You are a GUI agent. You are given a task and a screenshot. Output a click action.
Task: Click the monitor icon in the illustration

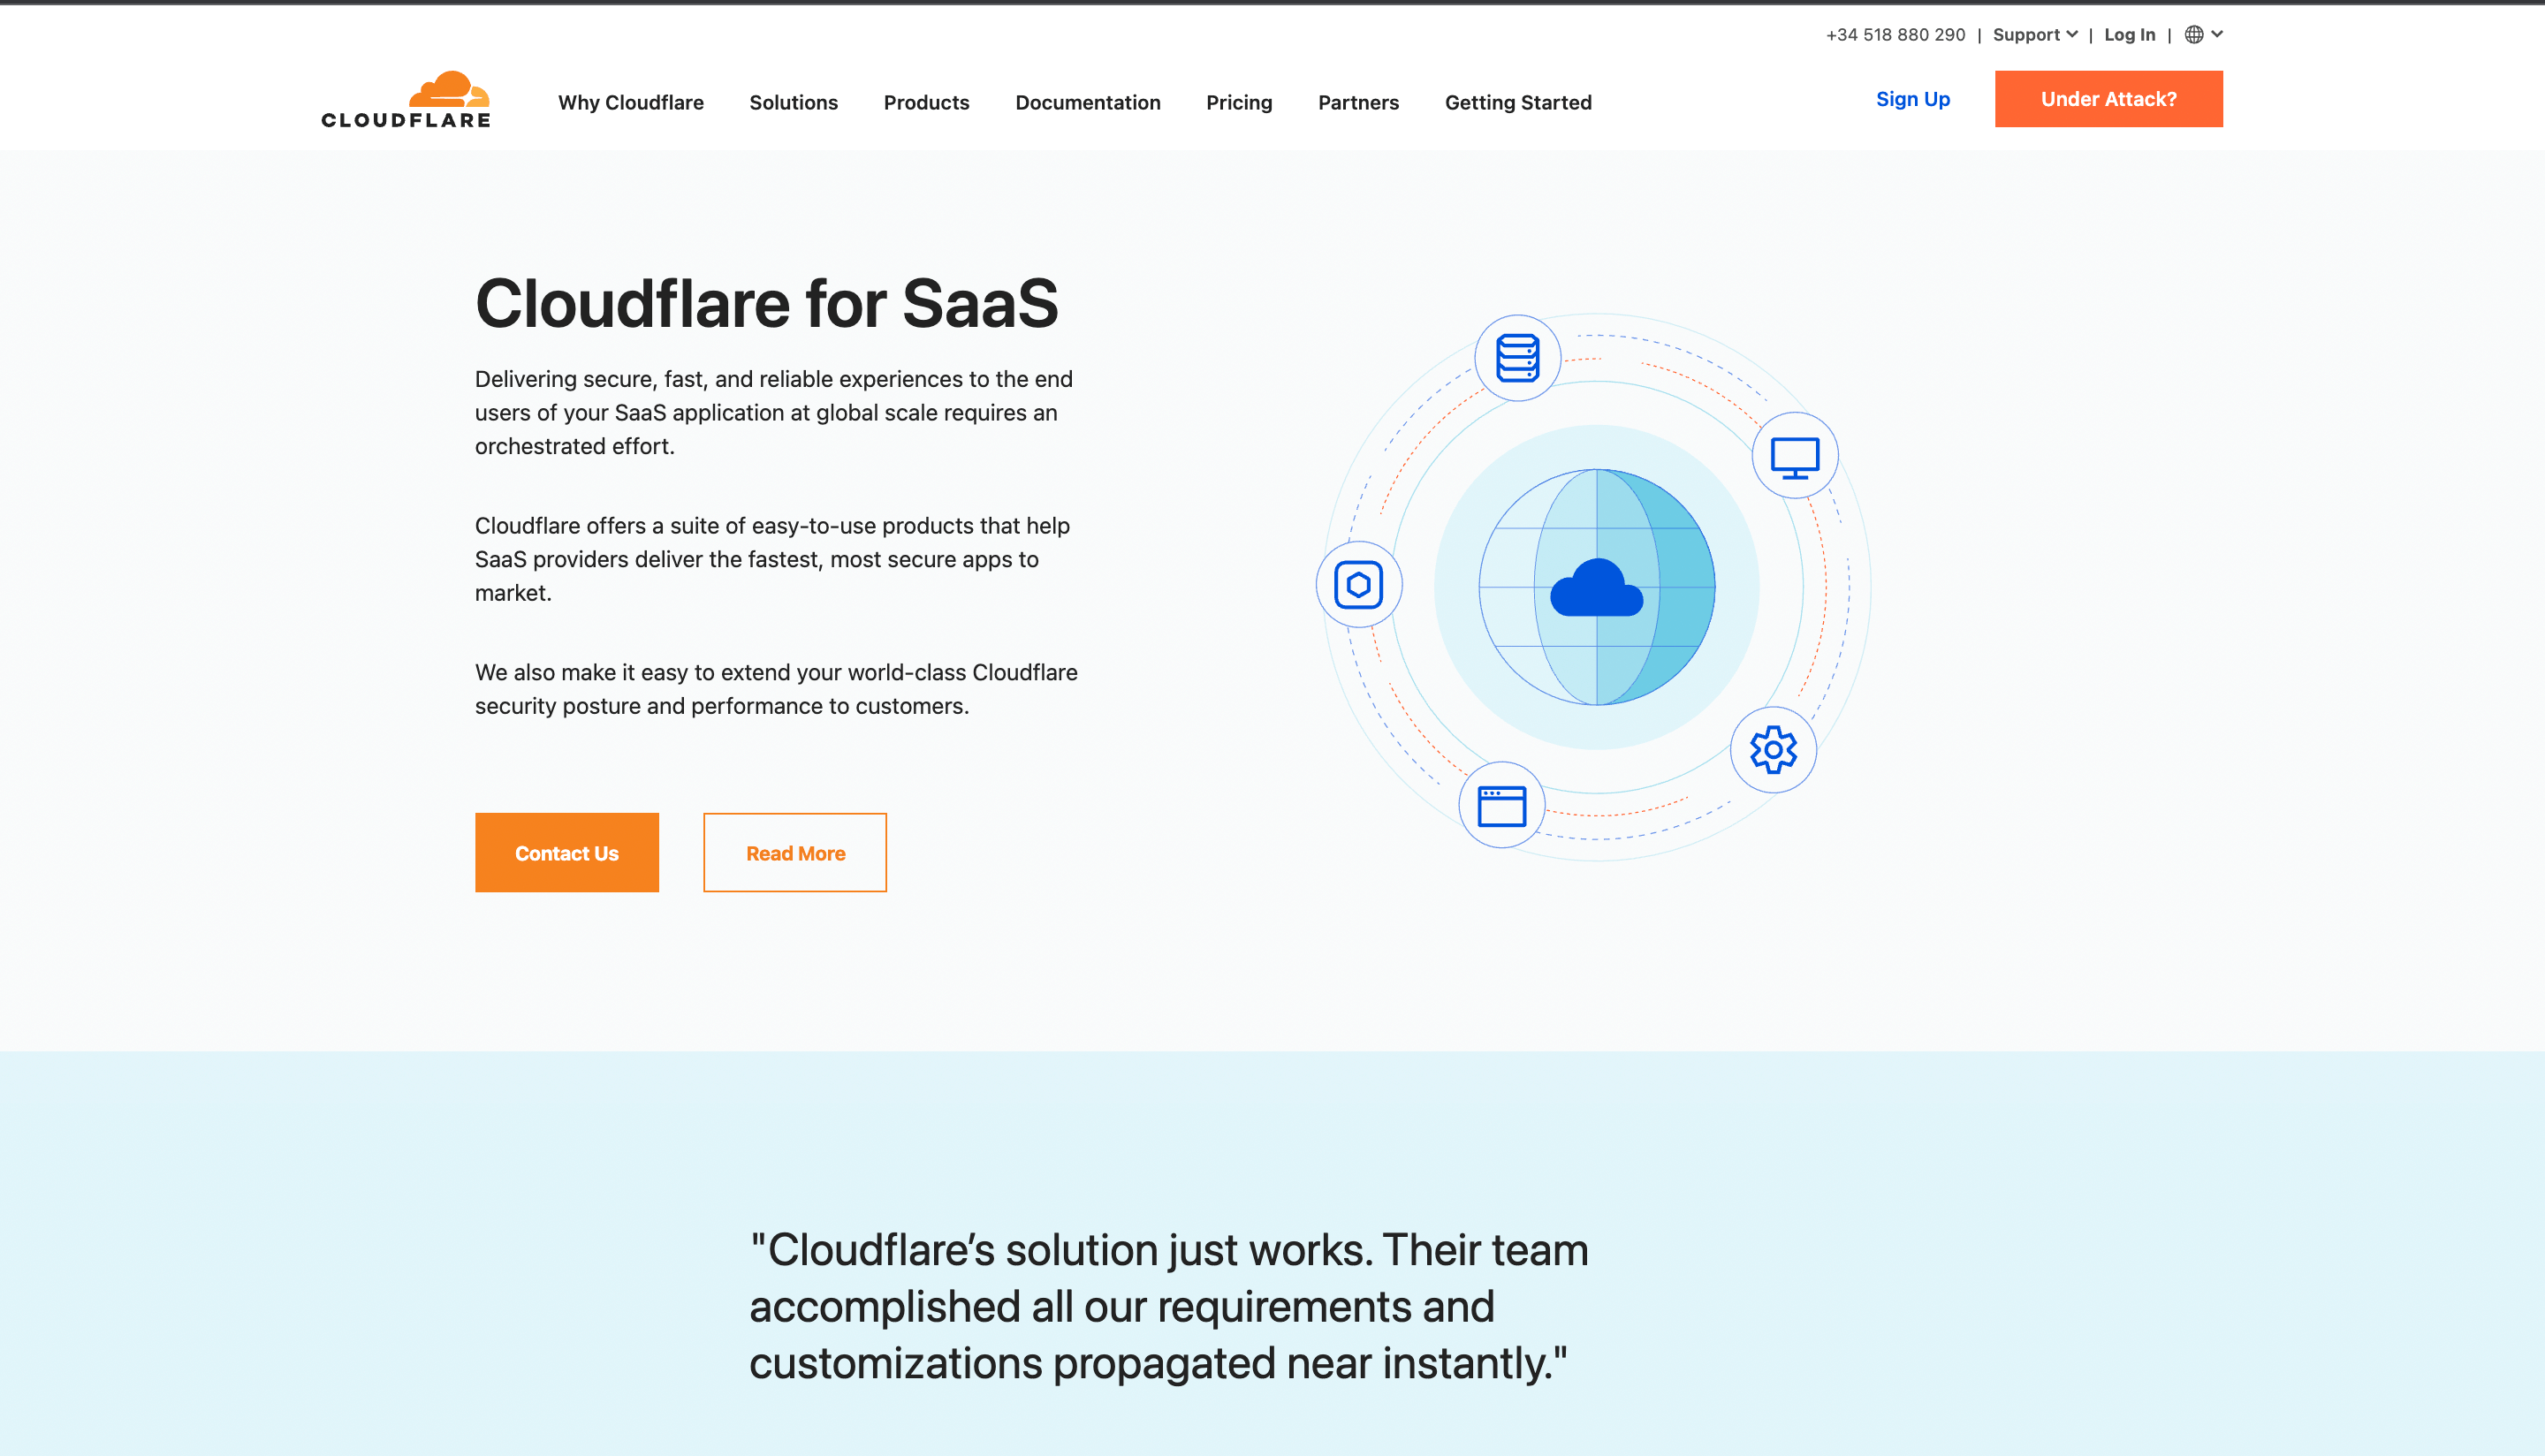pyautogui.click(x=1795, y=456)
